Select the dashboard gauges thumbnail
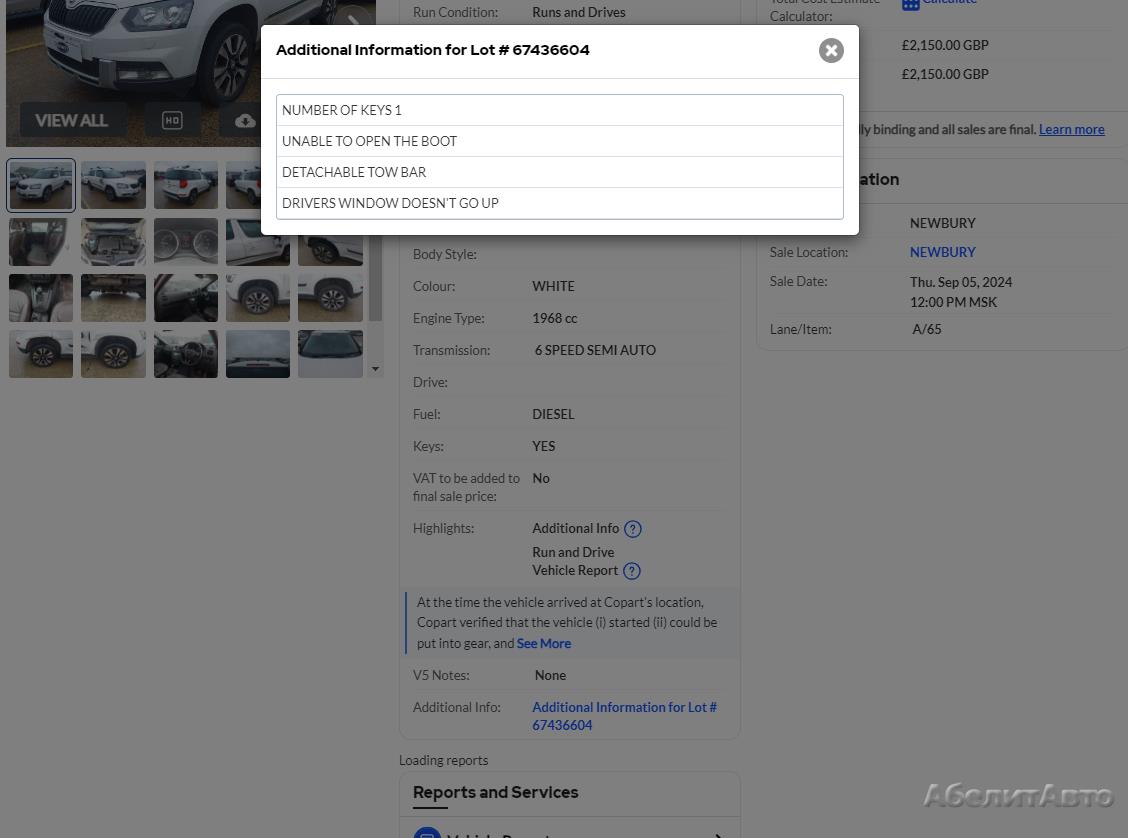 [x=186, y=242]
